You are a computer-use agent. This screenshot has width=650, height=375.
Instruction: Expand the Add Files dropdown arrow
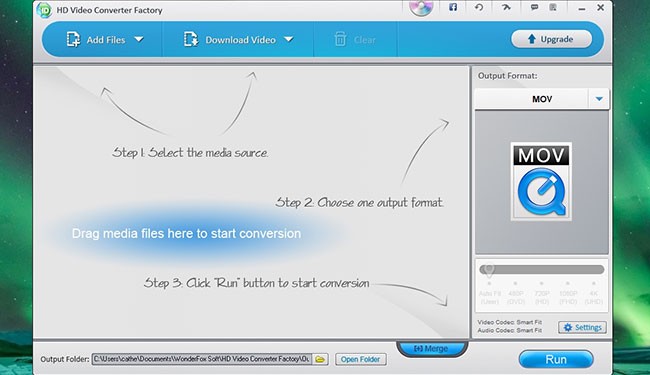pyautogui.click(x=139, y=39)
